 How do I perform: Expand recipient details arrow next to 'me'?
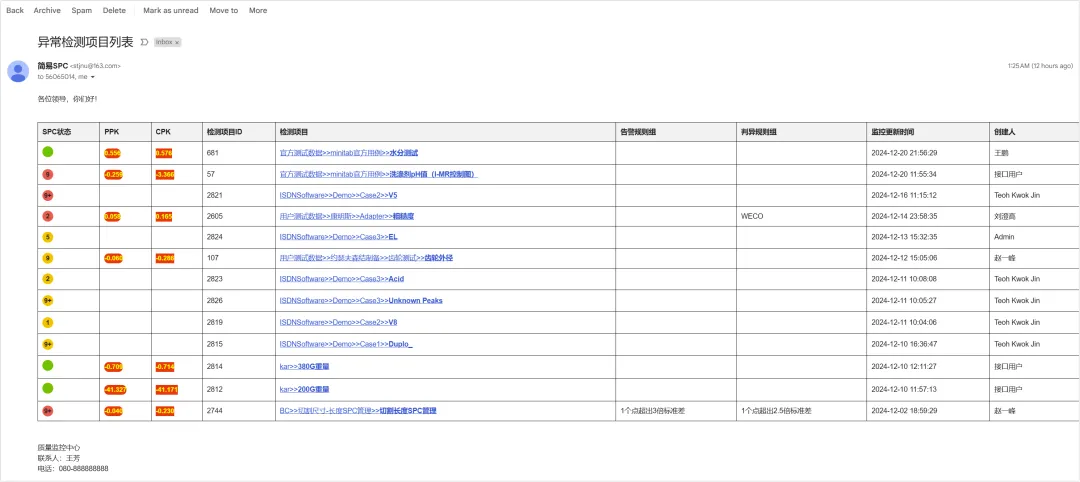click(x=92, y=77)
